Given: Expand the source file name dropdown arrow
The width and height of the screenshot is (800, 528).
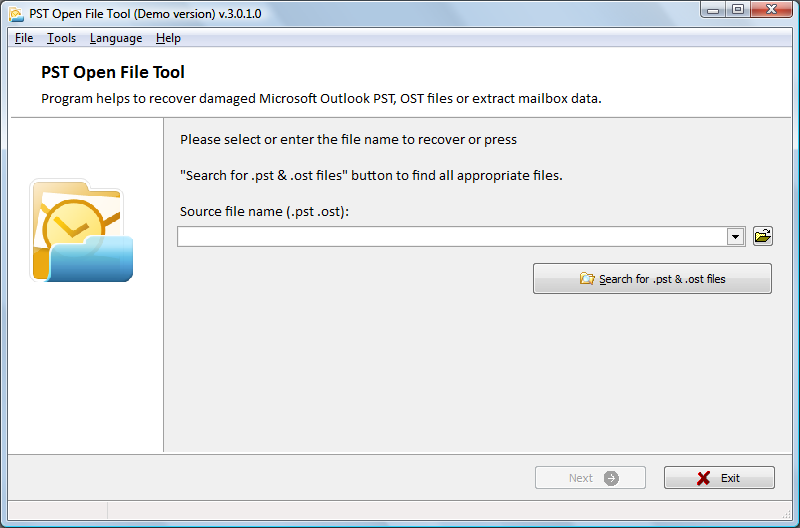Looking at the screenshot, I should (x=736, y=237).
